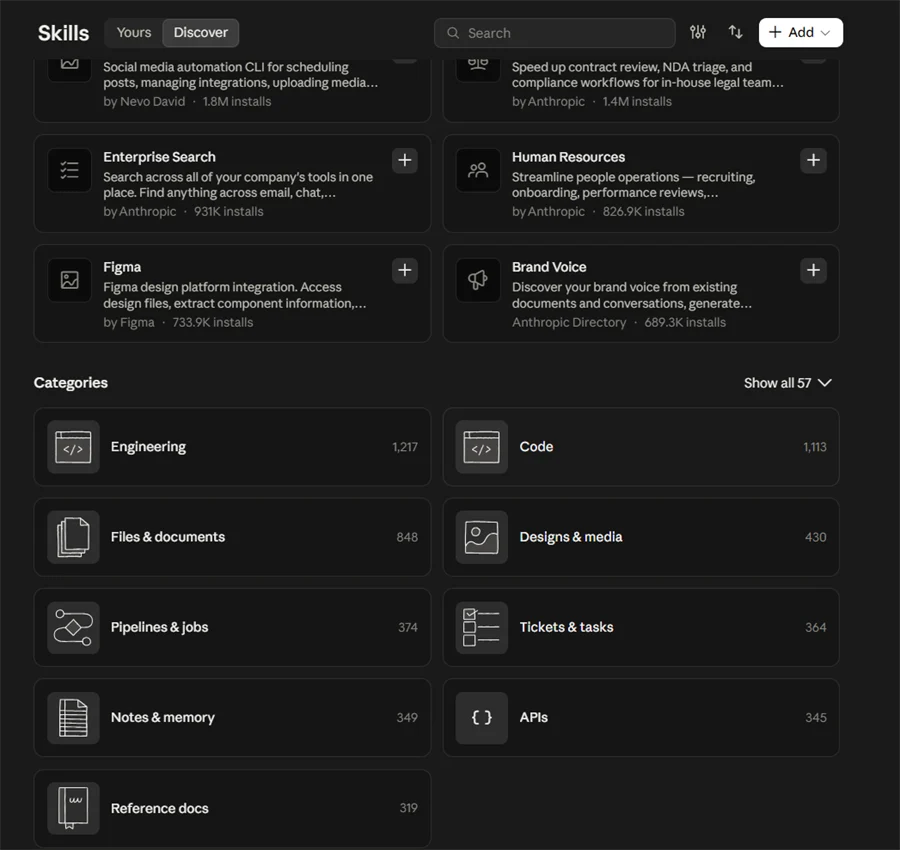Click the '689.3K installs' text
This screenshot has width=900, height=850.
pos(685,323)
